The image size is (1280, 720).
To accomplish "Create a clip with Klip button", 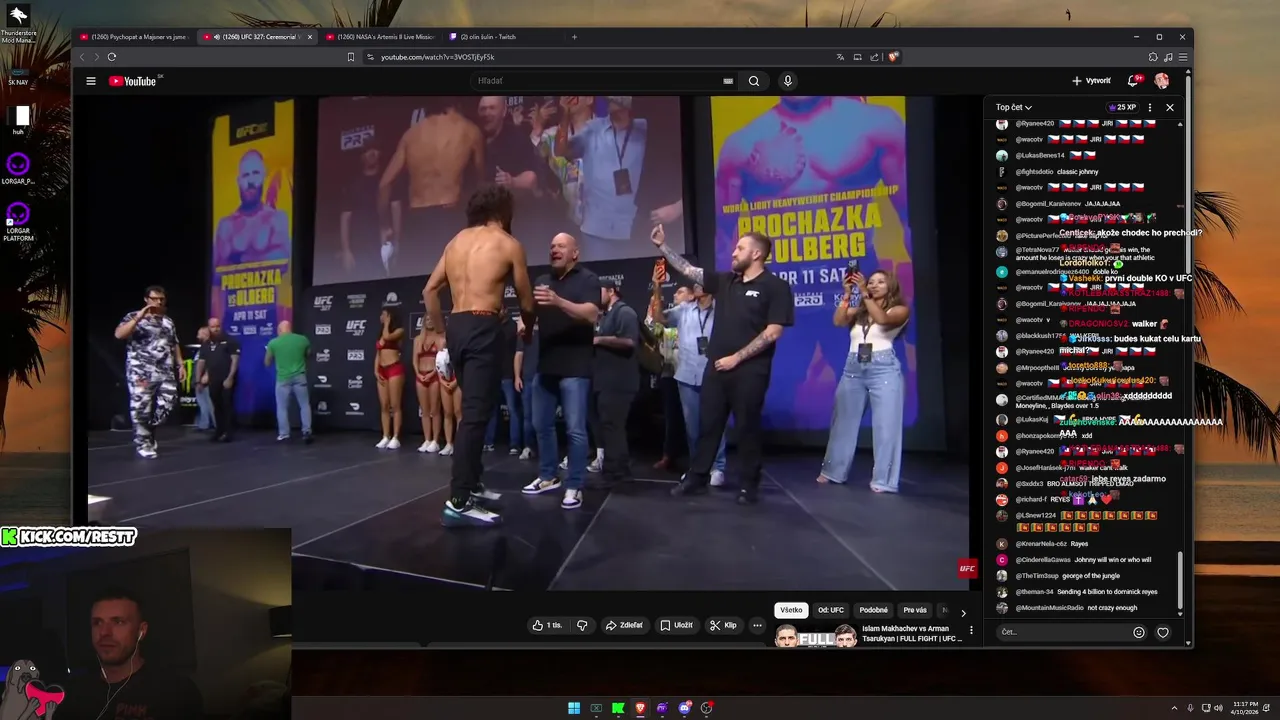I will [x=723, y=625].
